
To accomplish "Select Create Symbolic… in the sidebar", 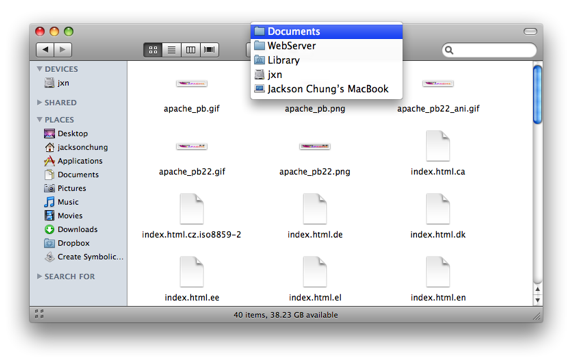I will coord(84,257).
